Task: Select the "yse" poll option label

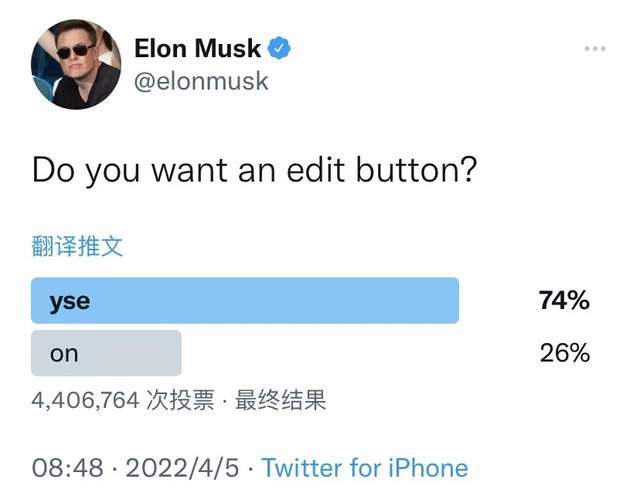Action: click(70, 300)
